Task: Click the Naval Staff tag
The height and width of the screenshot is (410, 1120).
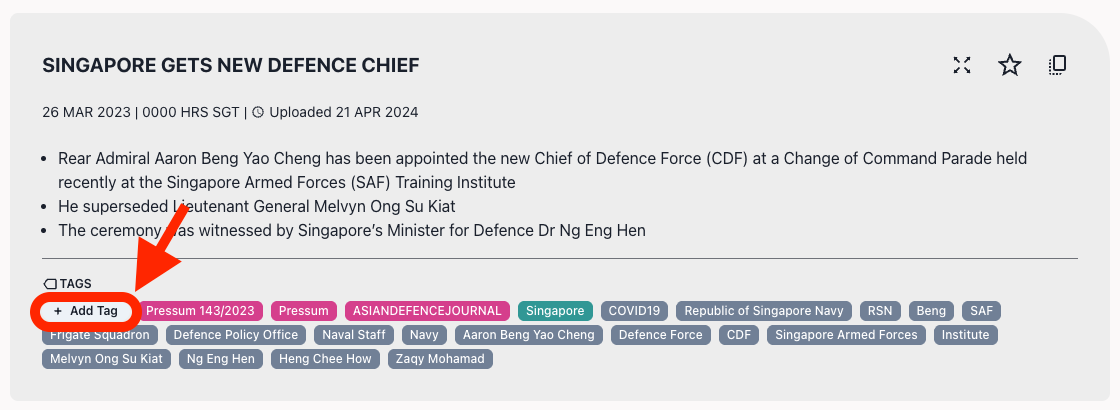Action: point(353,335)
